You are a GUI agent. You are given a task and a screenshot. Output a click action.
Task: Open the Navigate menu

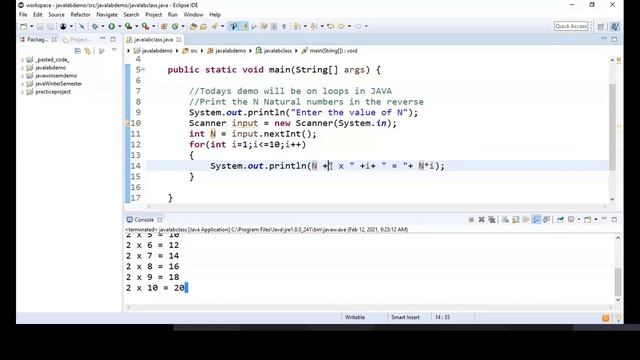(107, 15)
